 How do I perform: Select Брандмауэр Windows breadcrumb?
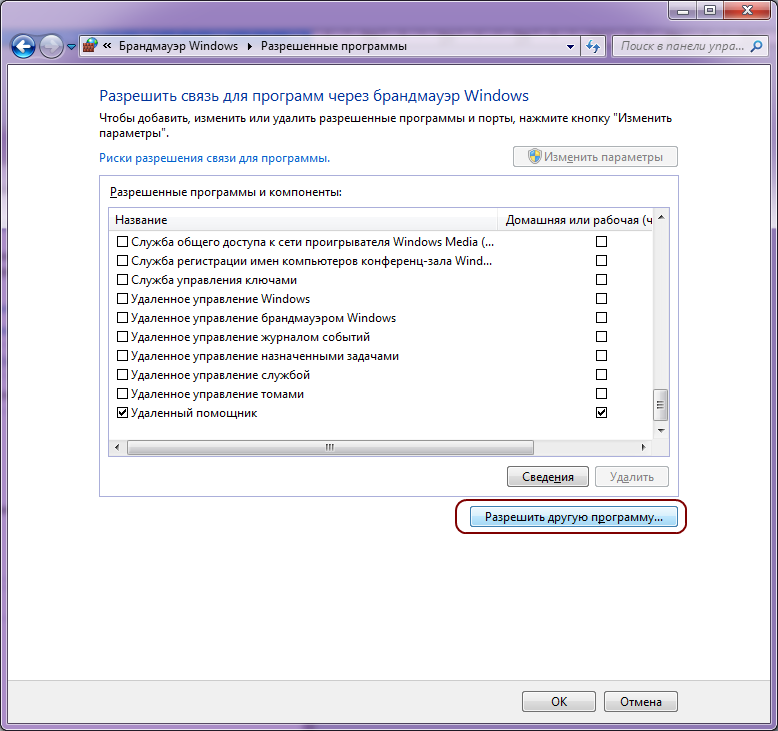(x=178, y=46)
